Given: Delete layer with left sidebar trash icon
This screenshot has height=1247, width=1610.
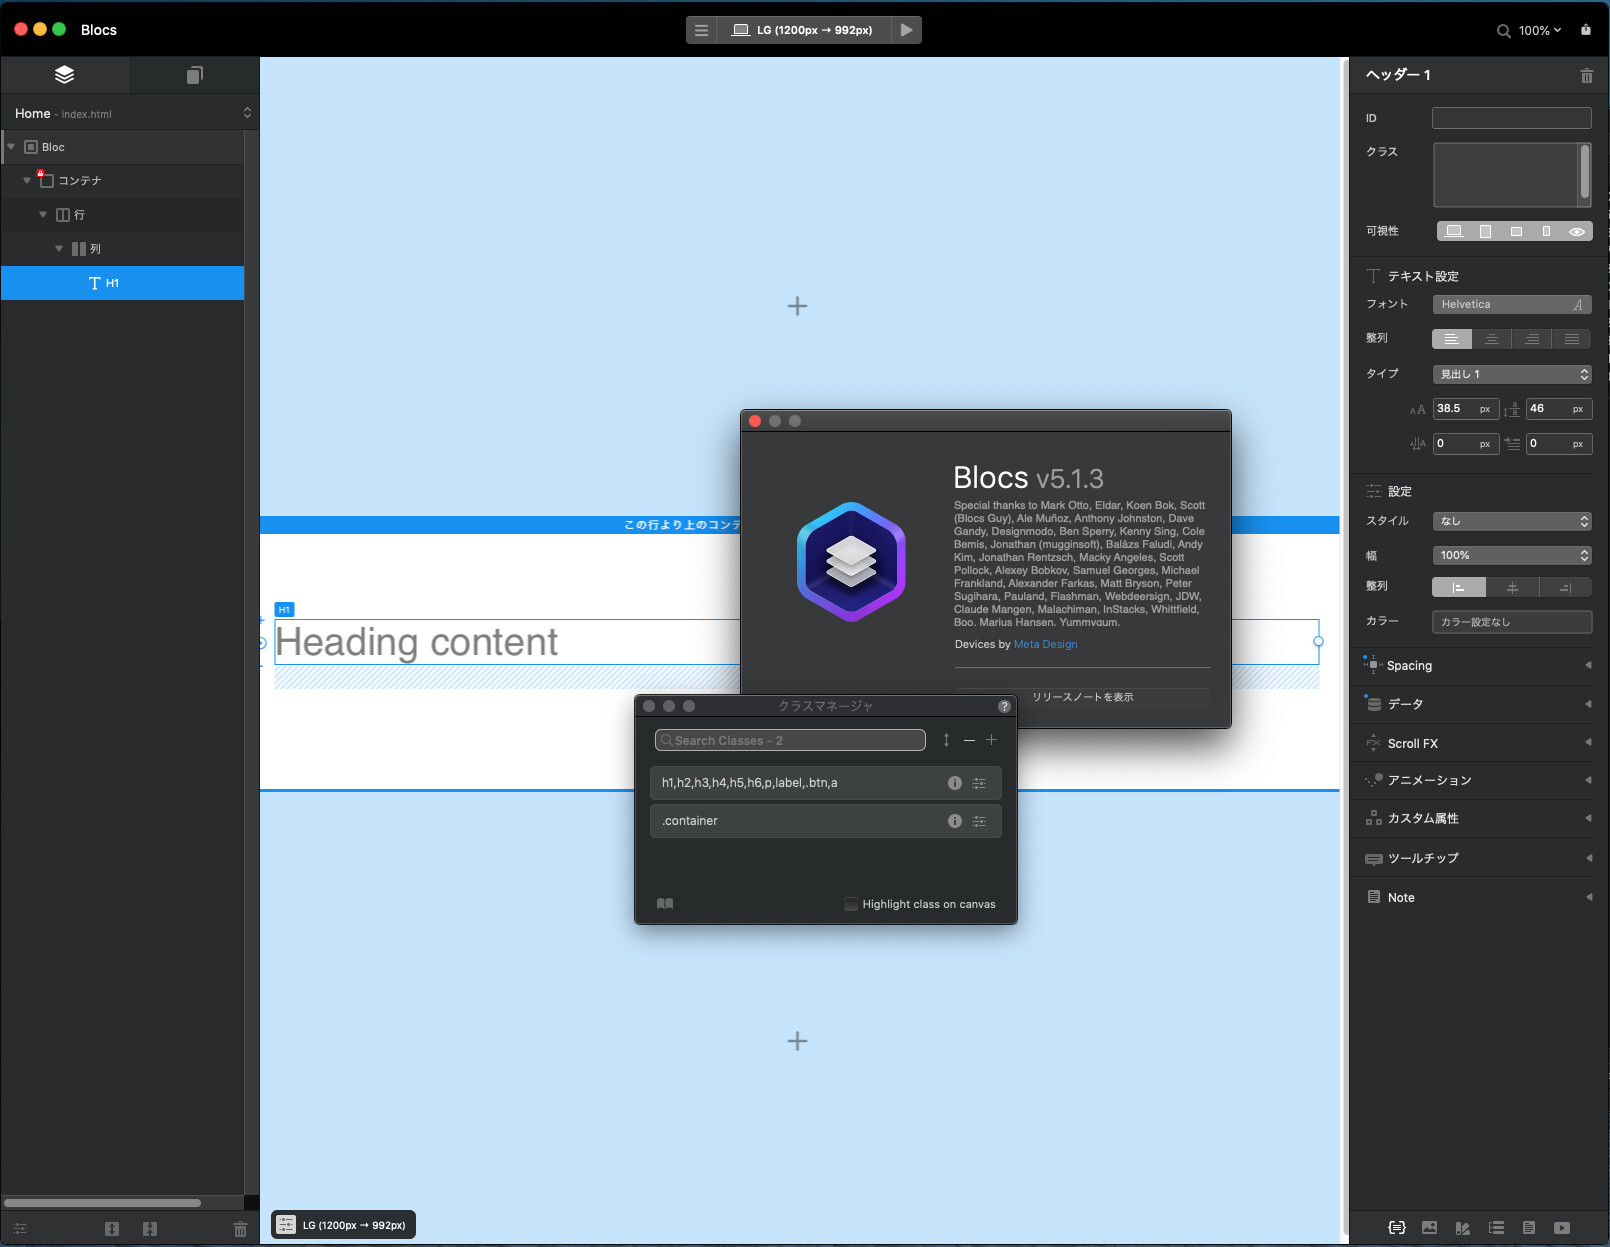Looking at the screenshot, I should pyautogui.click(x=240, y=1229).
